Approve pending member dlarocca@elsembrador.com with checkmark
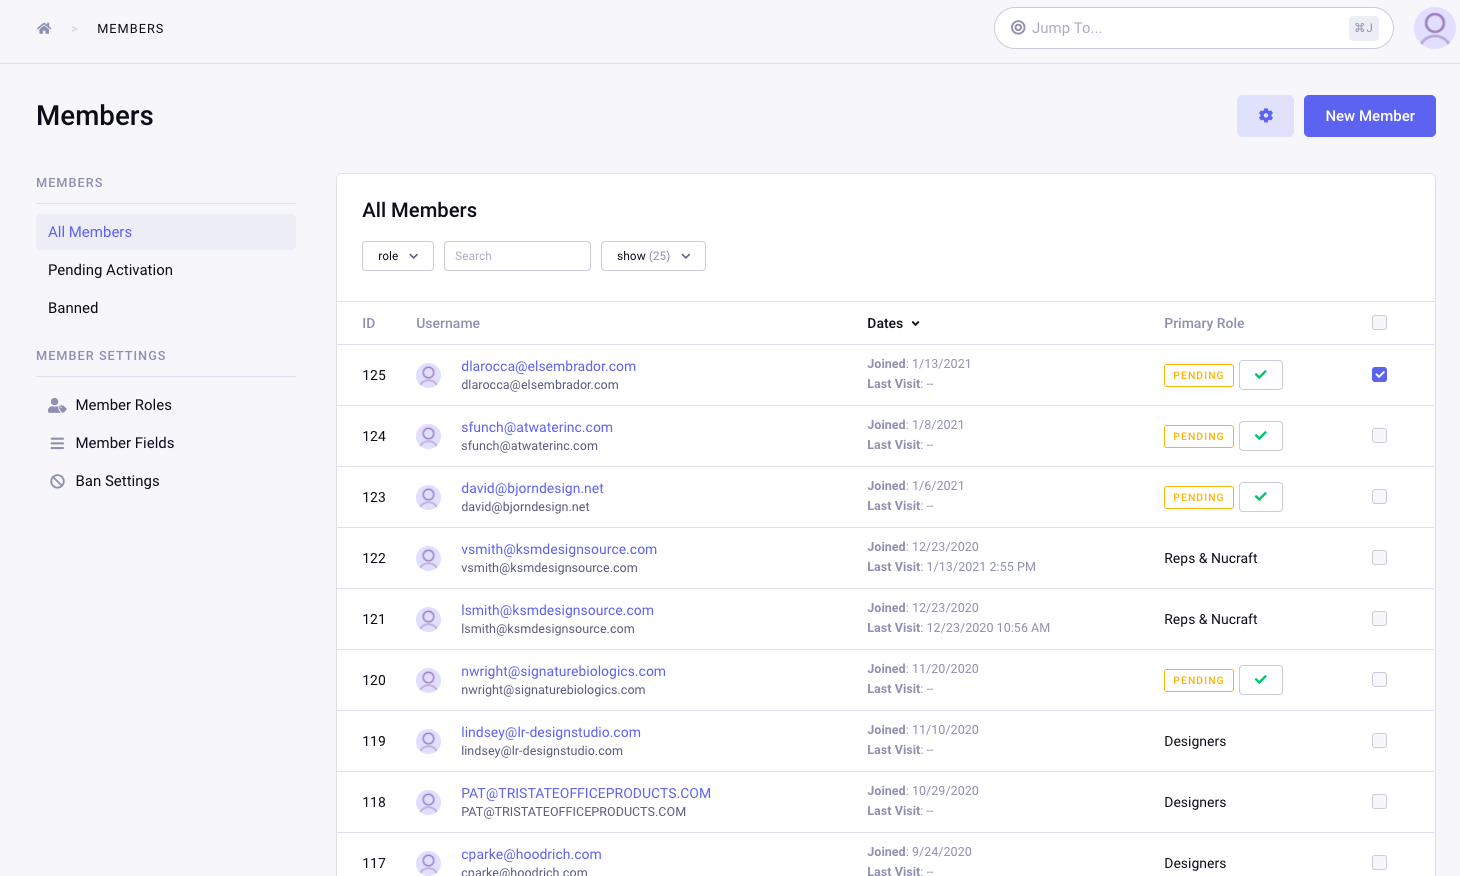Screen dimensions: 1460x876 tap(1261, 375)
